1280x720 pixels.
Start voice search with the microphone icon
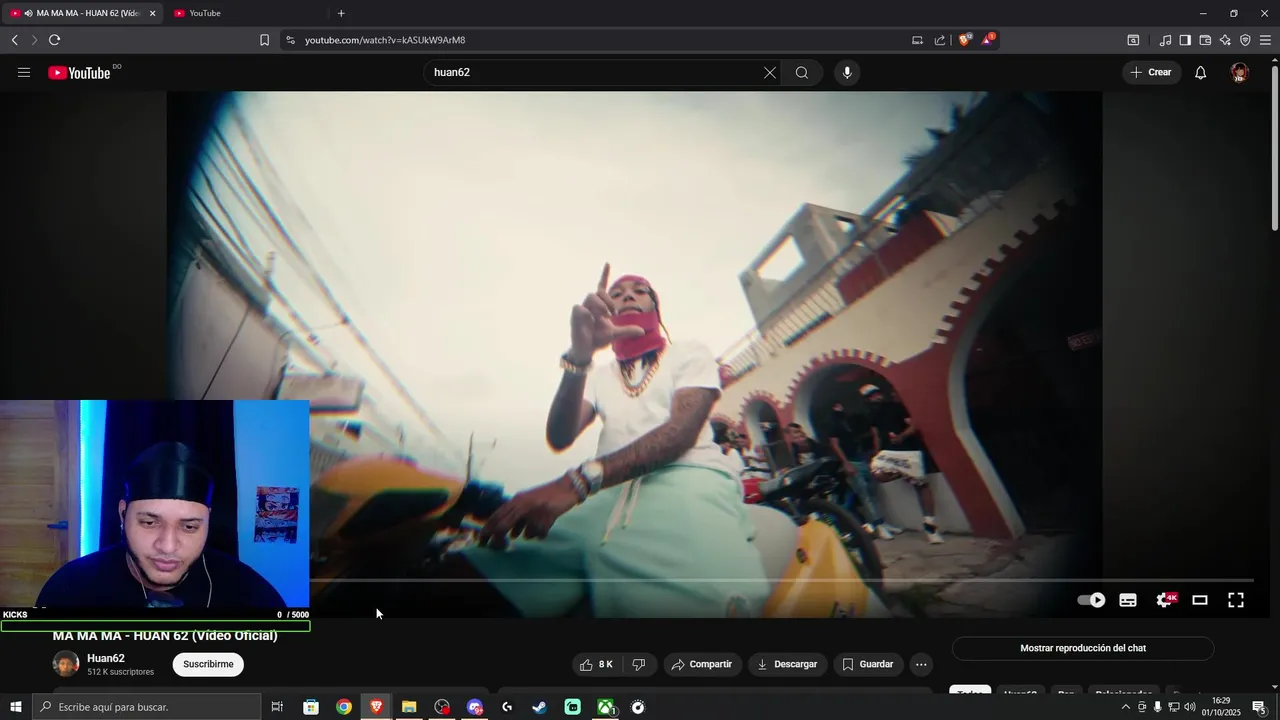847,72
